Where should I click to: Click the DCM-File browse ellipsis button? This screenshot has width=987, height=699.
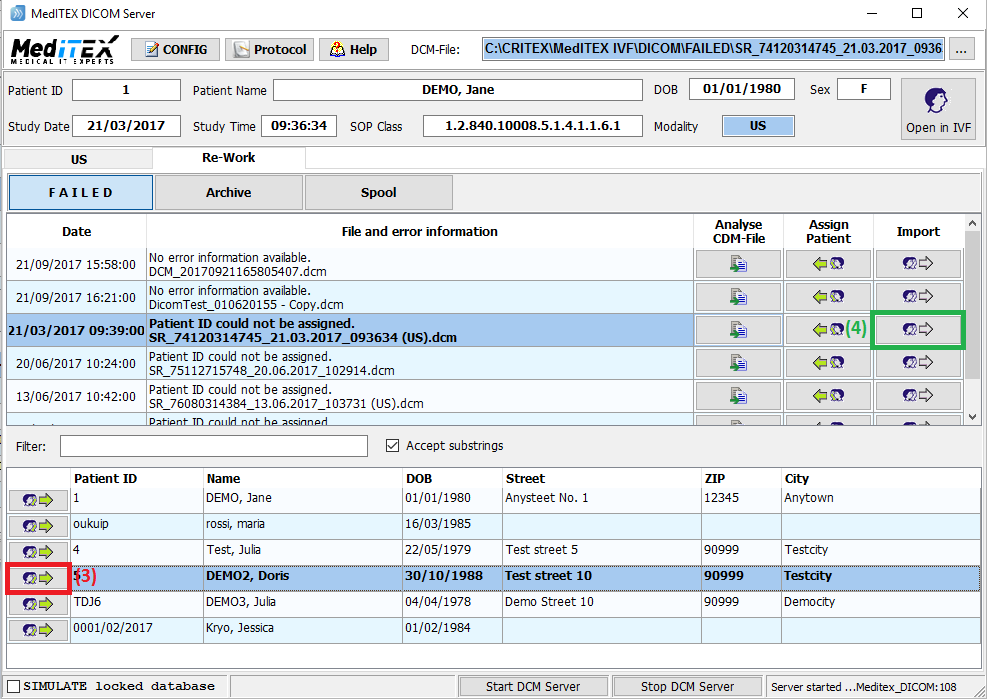tap(961, 49)
